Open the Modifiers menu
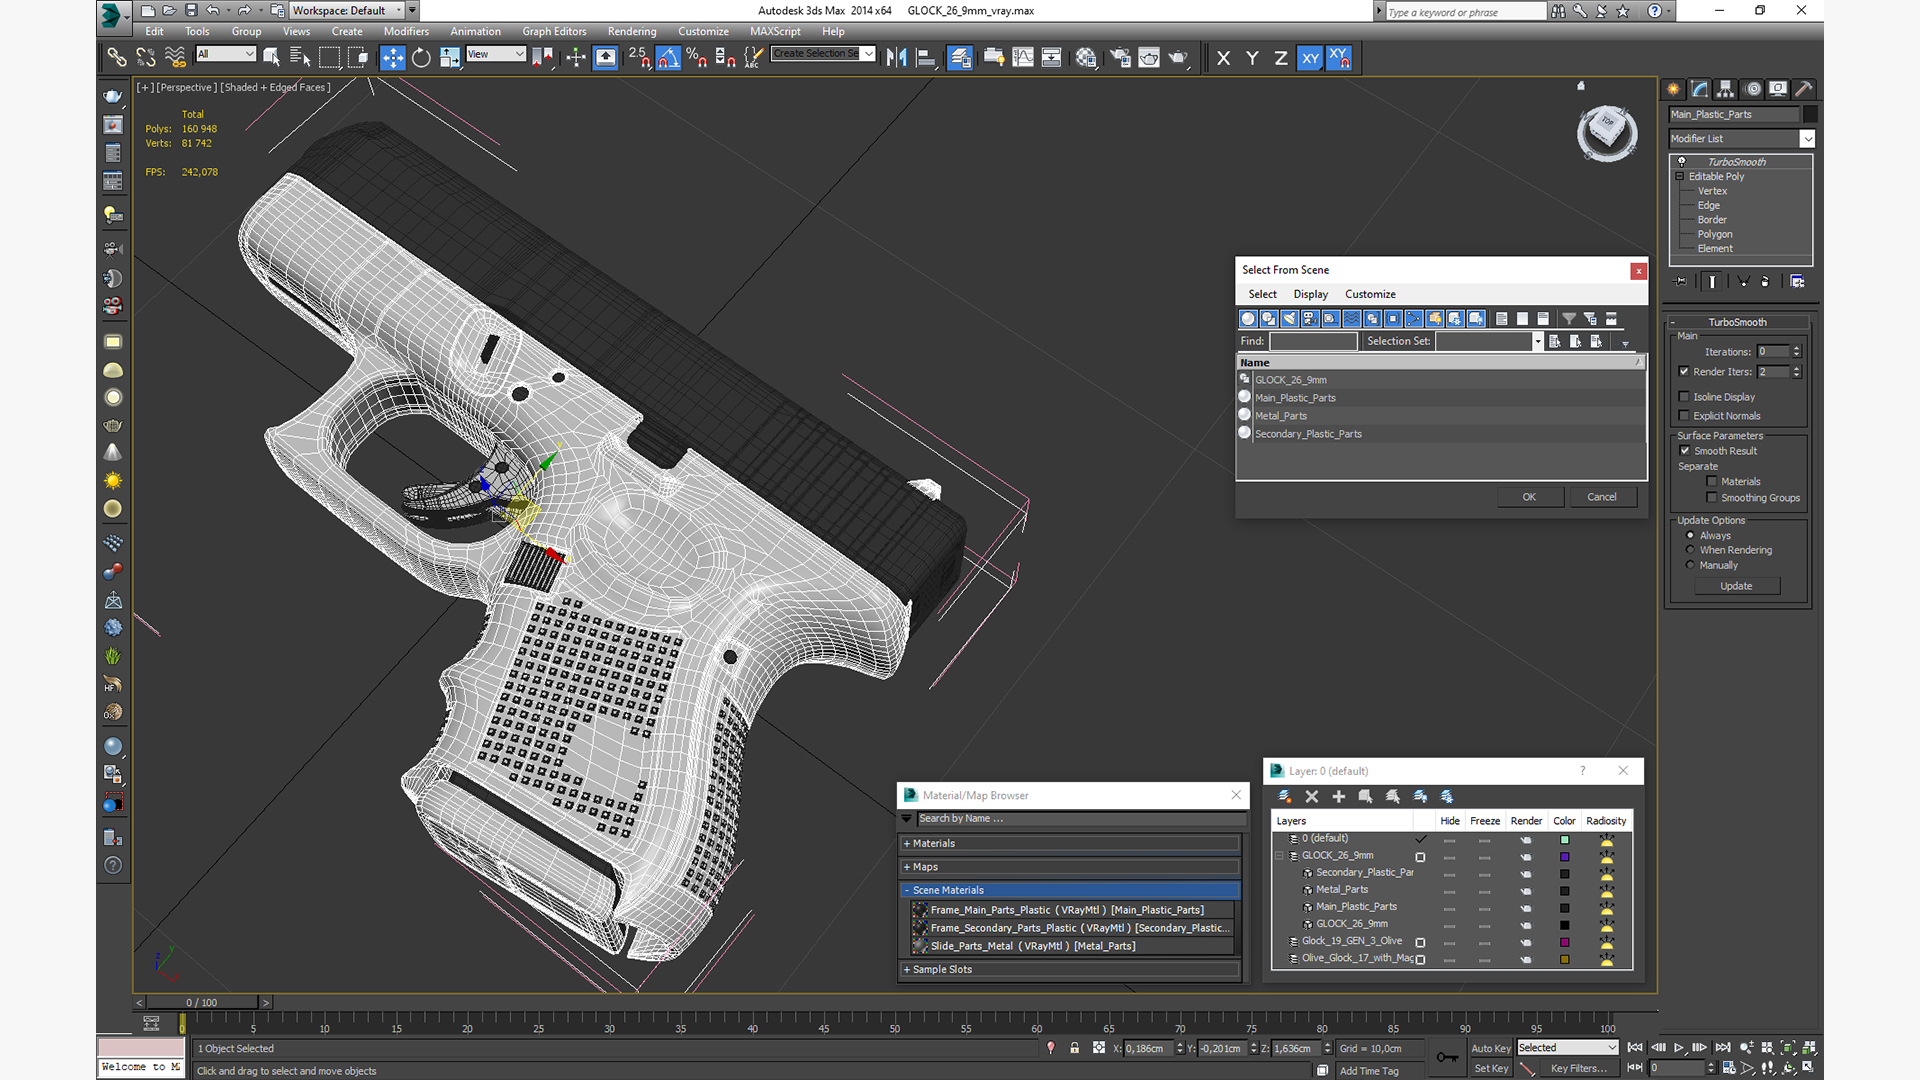 406,32
